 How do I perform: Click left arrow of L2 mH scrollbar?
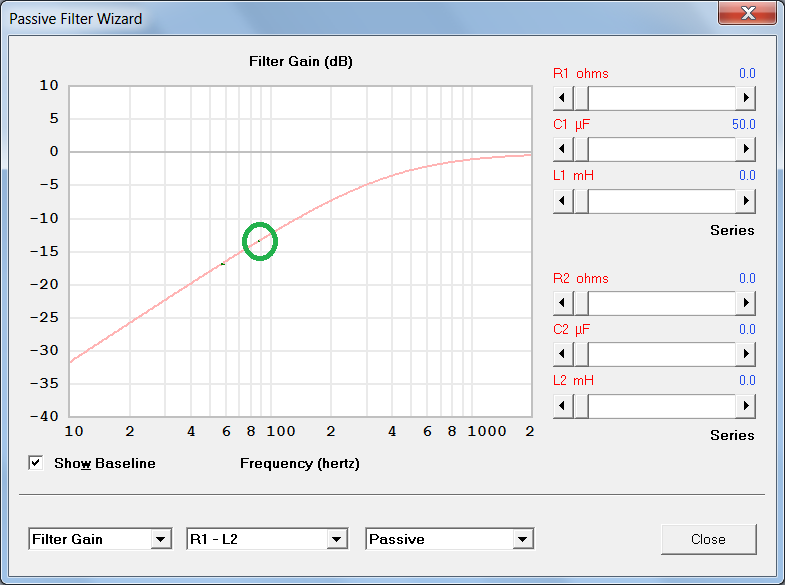(x=563, y=406)
